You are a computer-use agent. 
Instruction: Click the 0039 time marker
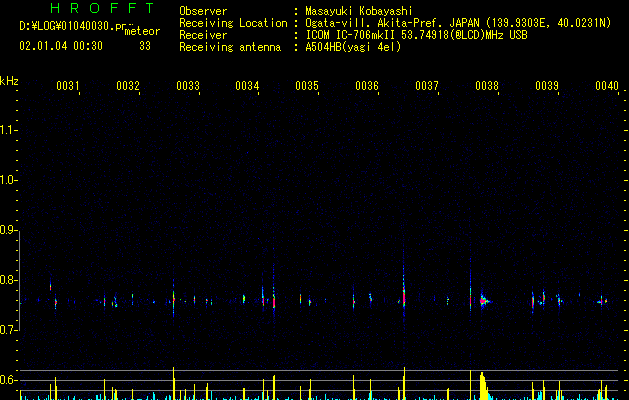tap(547, 85)
